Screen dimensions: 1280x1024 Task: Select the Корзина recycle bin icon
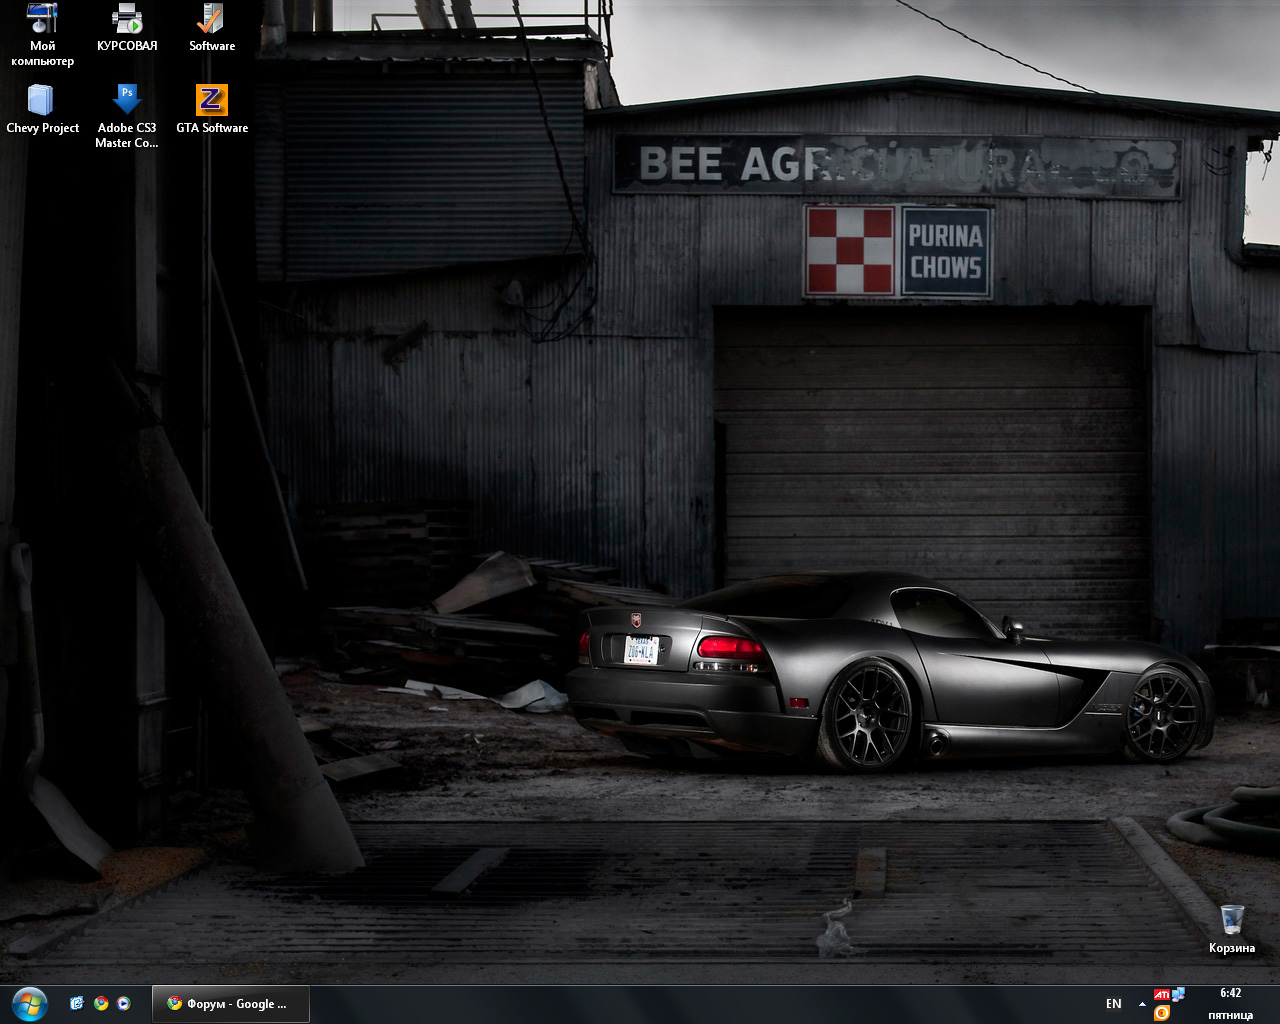pyautogui.click(x=1232, y=929)
